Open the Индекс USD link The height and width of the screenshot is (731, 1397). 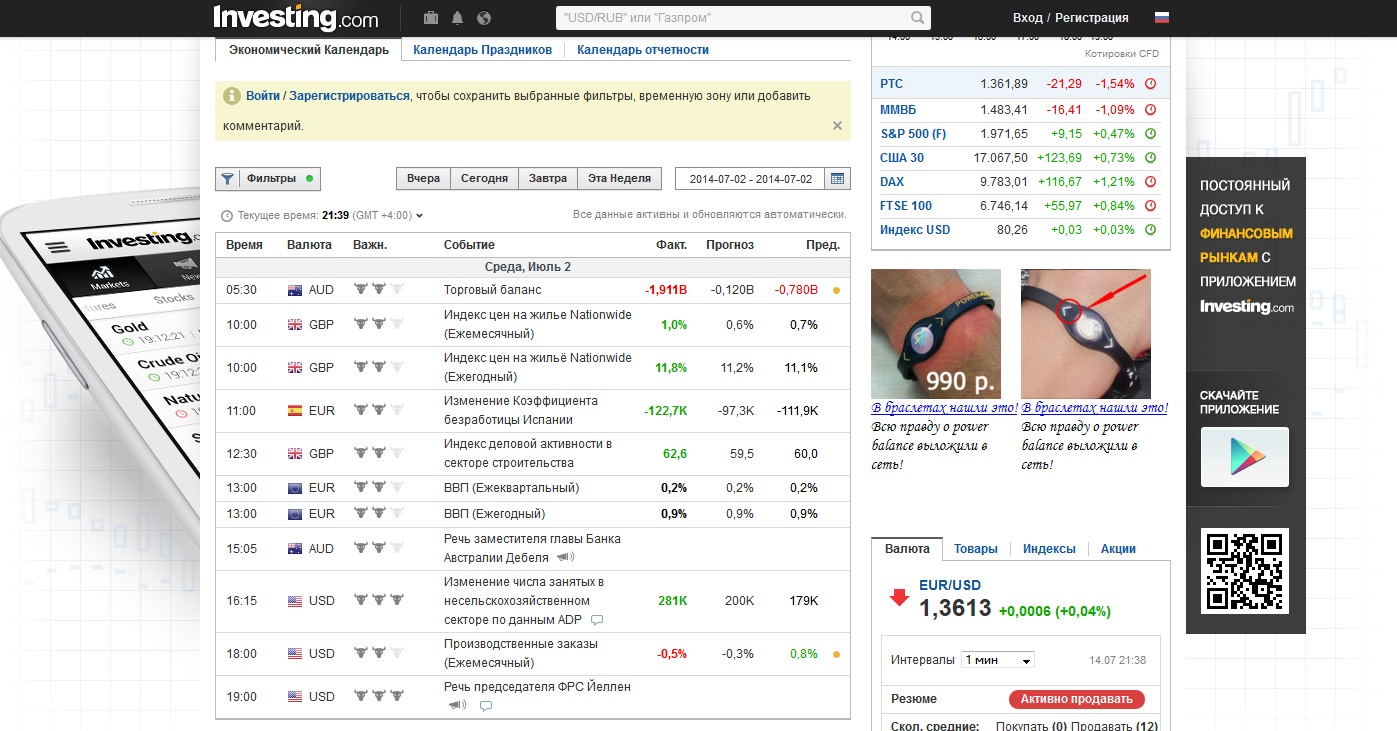[915, 230]
